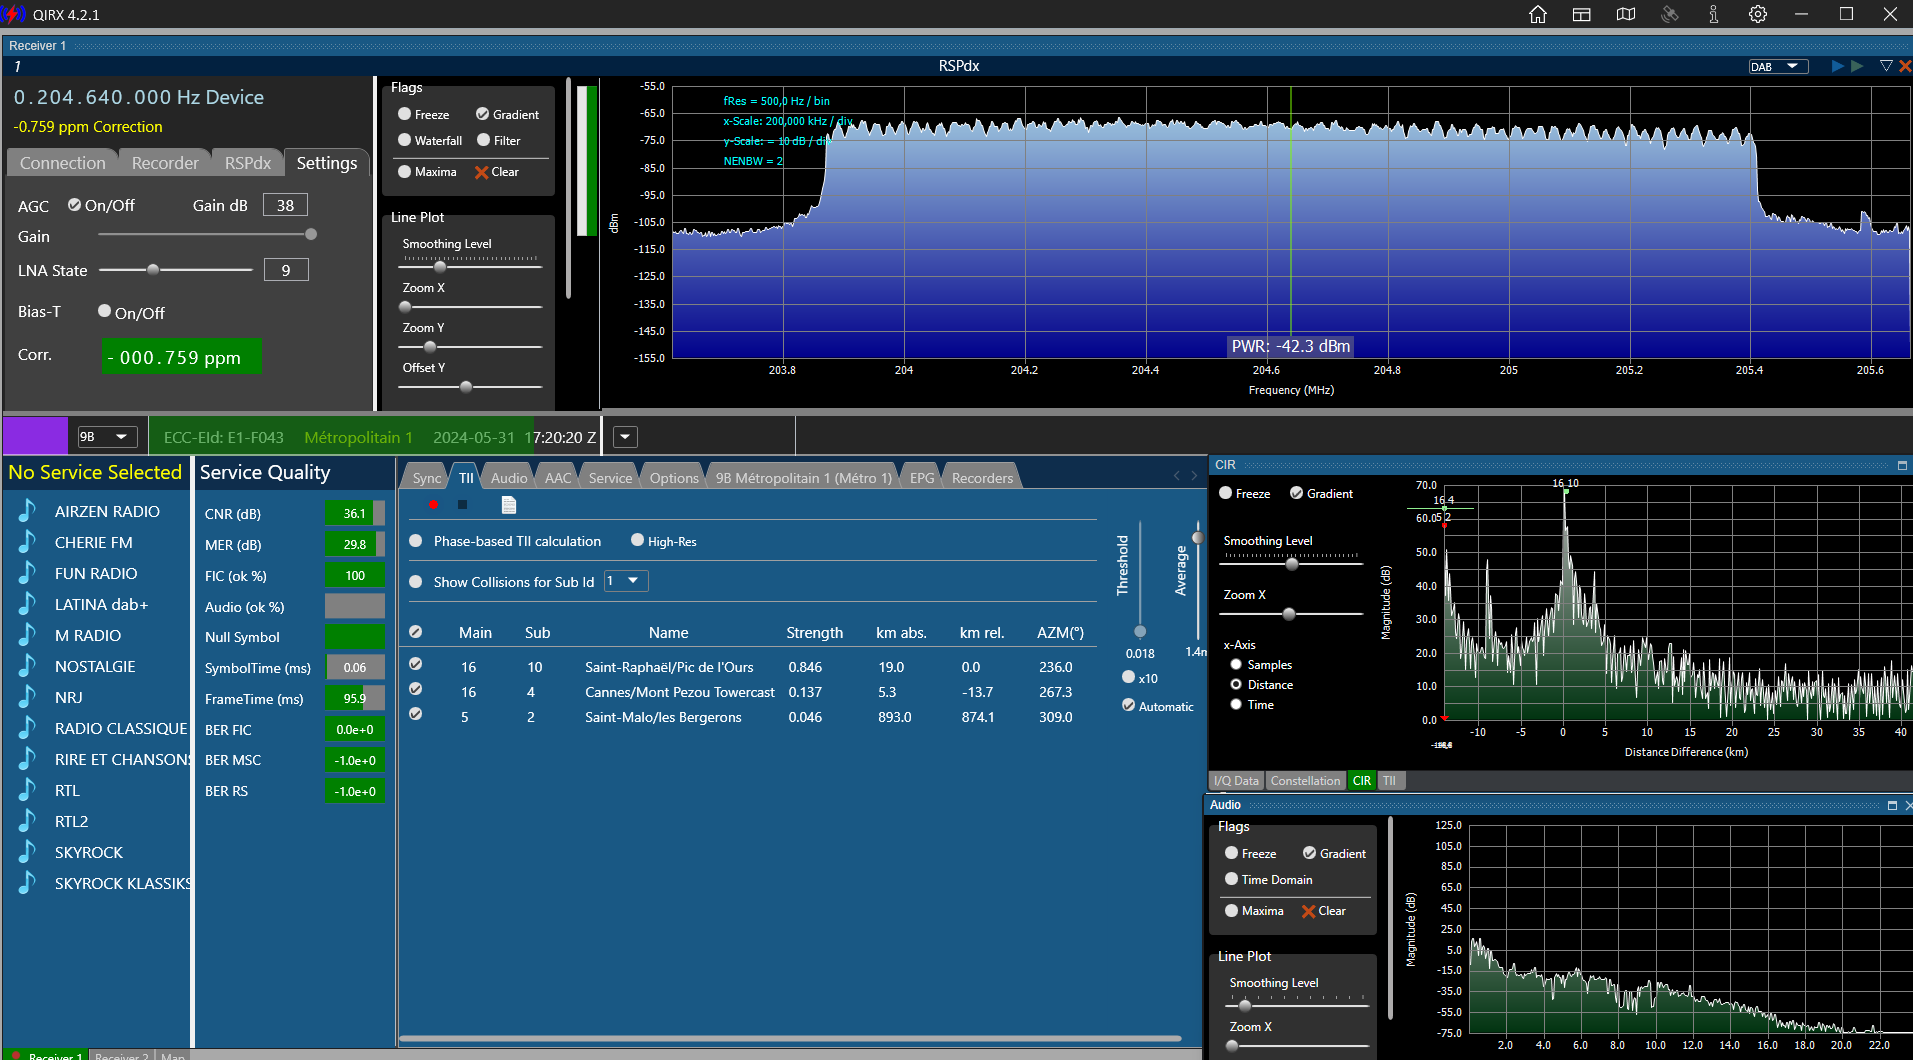This screenshot has height=1060, width=1913.
Task: Open the map view icon
Action: [1626, 14]
